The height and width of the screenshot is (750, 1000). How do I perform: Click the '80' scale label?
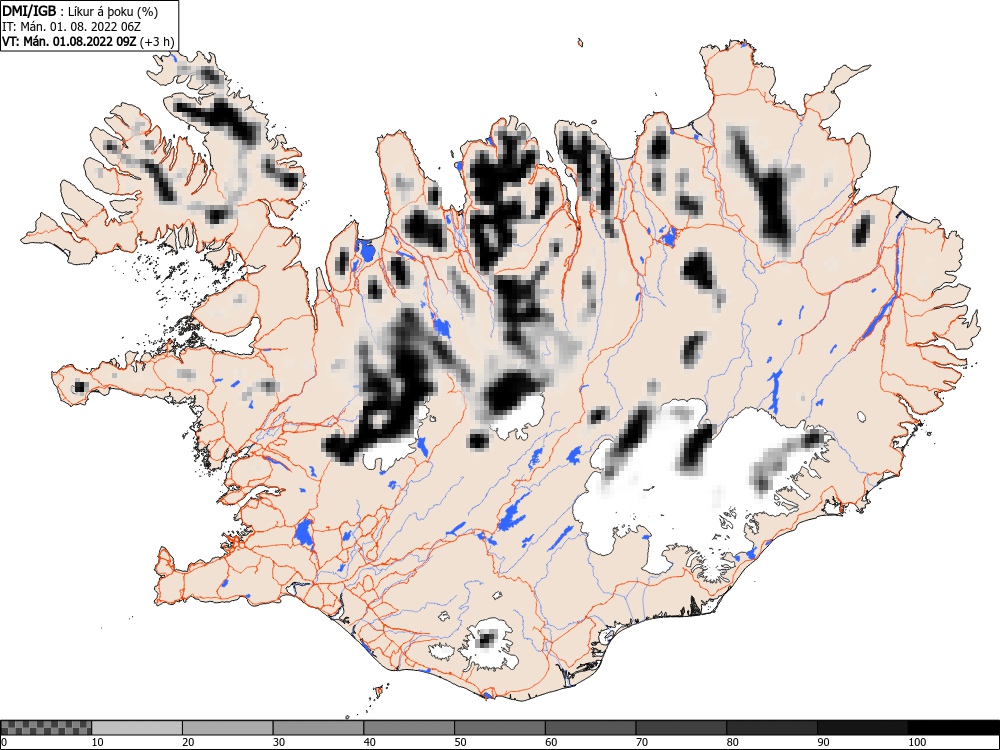[732, 742]
